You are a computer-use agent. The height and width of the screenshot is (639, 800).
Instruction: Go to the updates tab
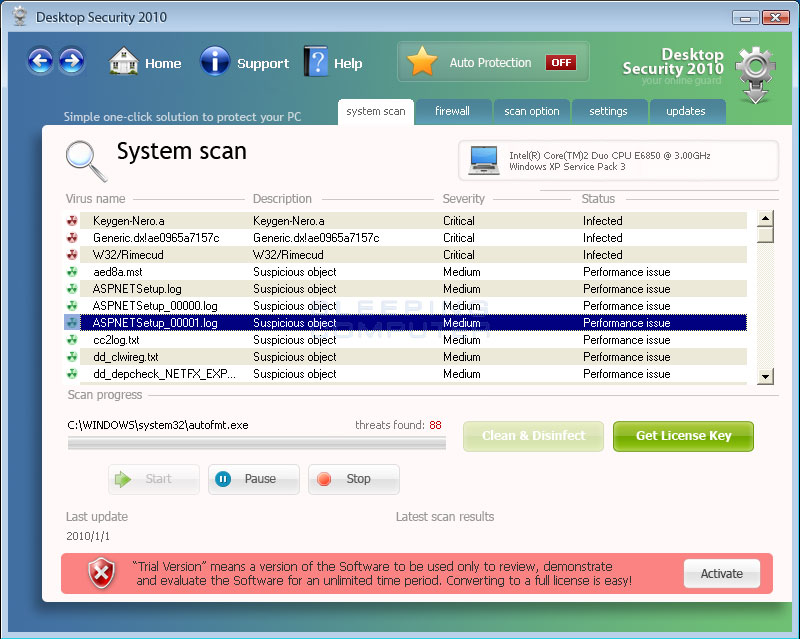686,111
